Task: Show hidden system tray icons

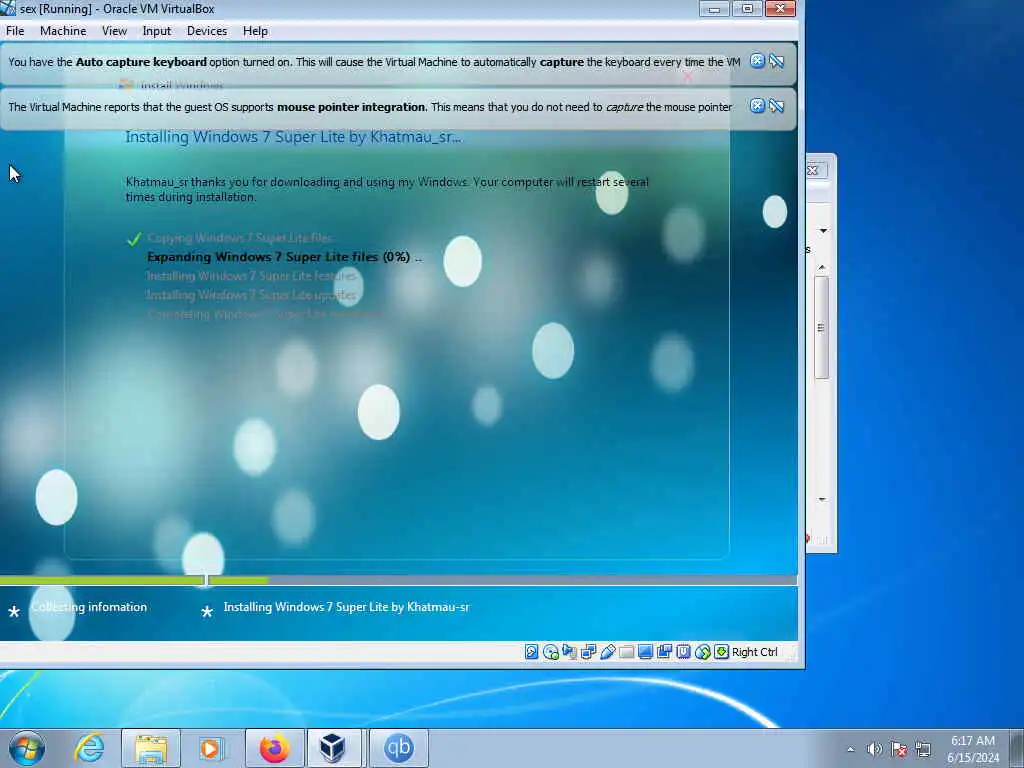Action: (x=850, y=749)
